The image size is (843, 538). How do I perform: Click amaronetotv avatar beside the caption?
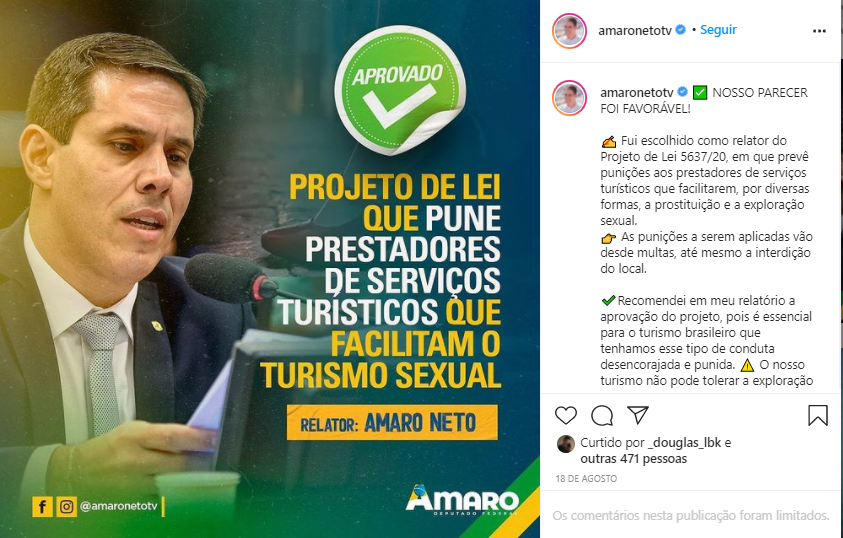569,98
